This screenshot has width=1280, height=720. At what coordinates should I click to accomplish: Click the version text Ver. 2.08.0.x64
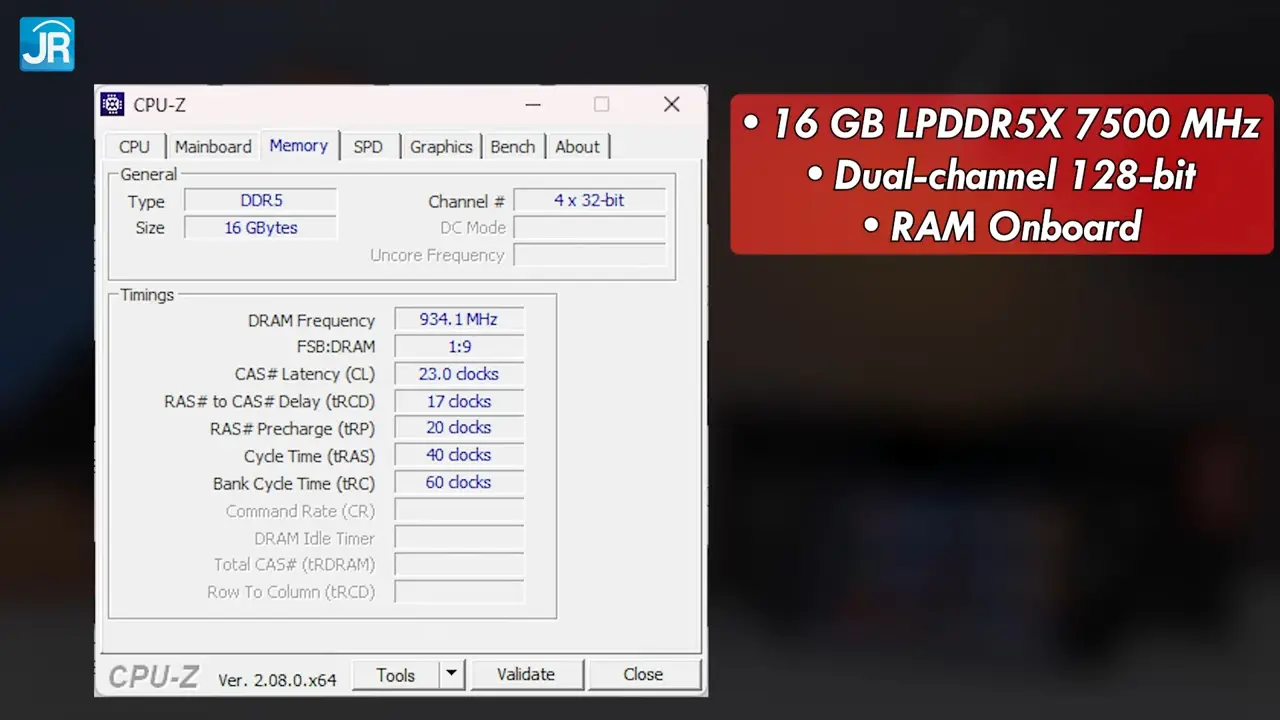pos(277,680)
